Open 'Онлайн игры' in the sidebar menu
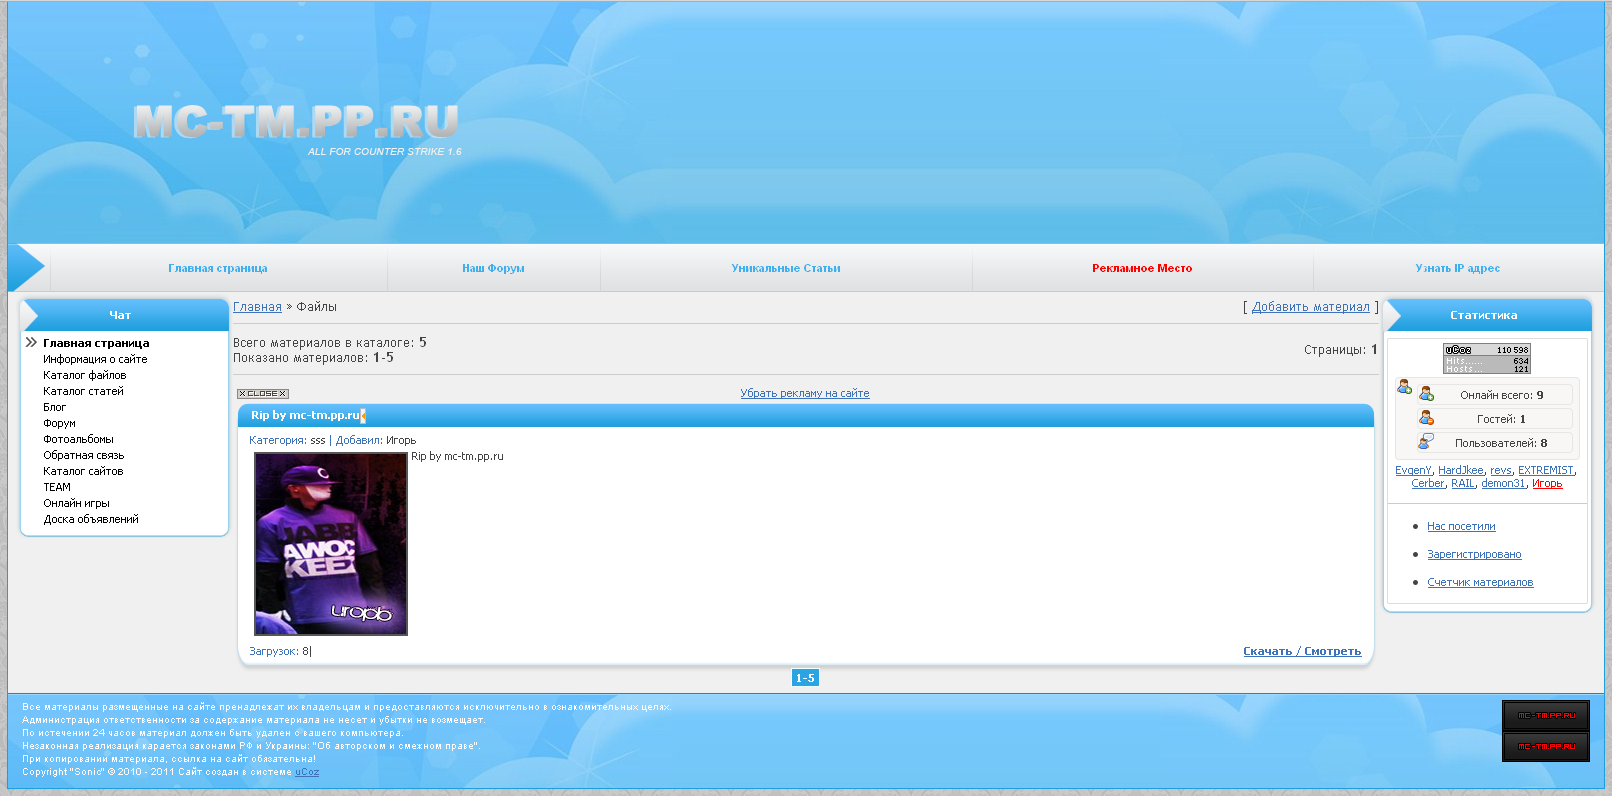1612x796 pixels. 77,503
